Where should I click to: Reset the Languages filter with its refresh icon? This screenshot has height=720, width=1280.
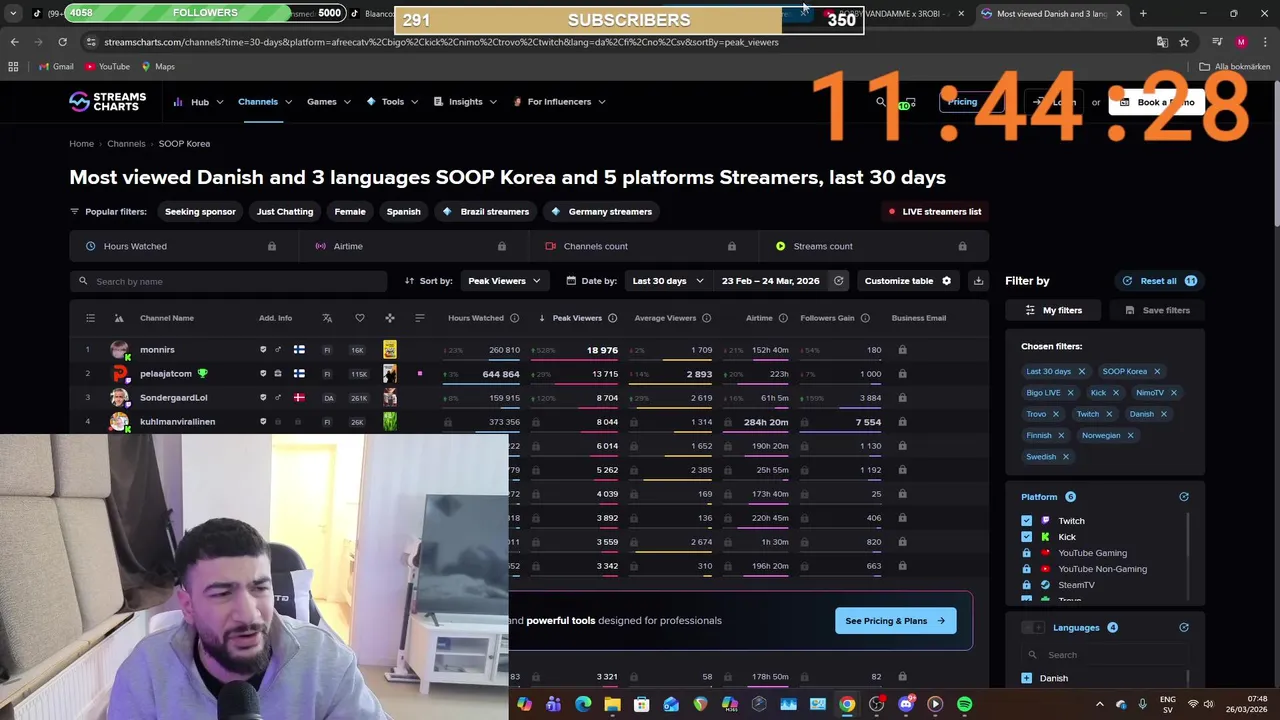coord(1184,628)
